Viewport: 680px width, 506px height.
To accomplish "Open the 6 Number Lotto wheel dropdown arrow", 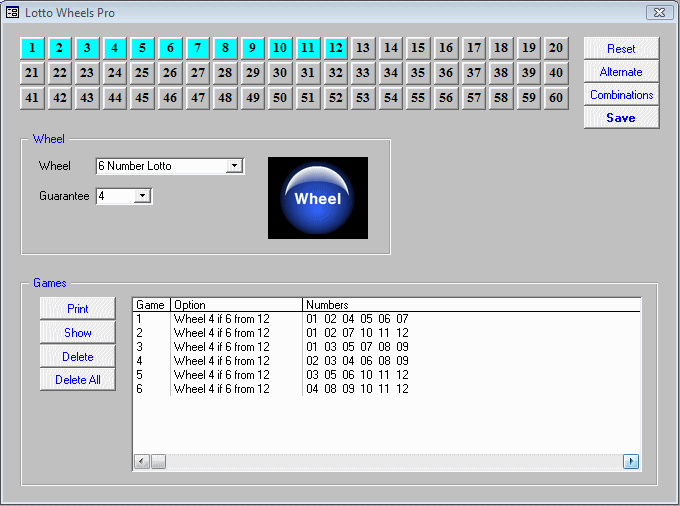I will coord(234,166).
